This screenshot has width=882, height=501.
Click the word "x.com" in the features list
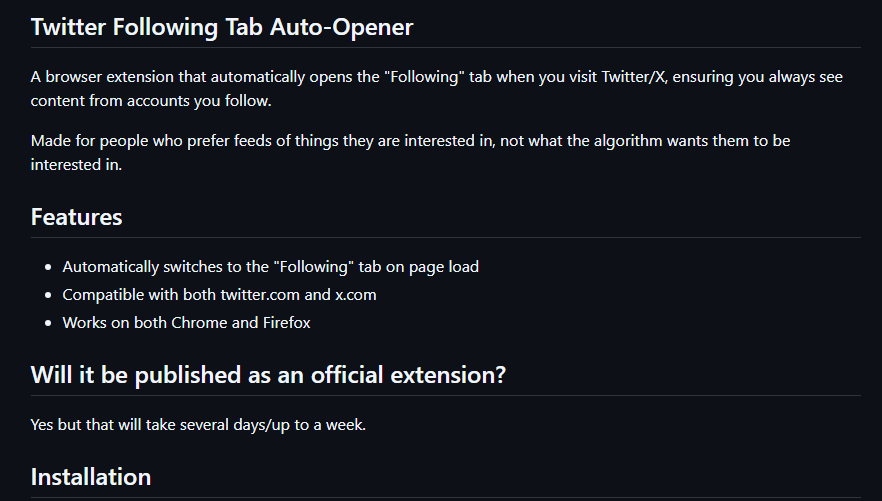[355, 295]
